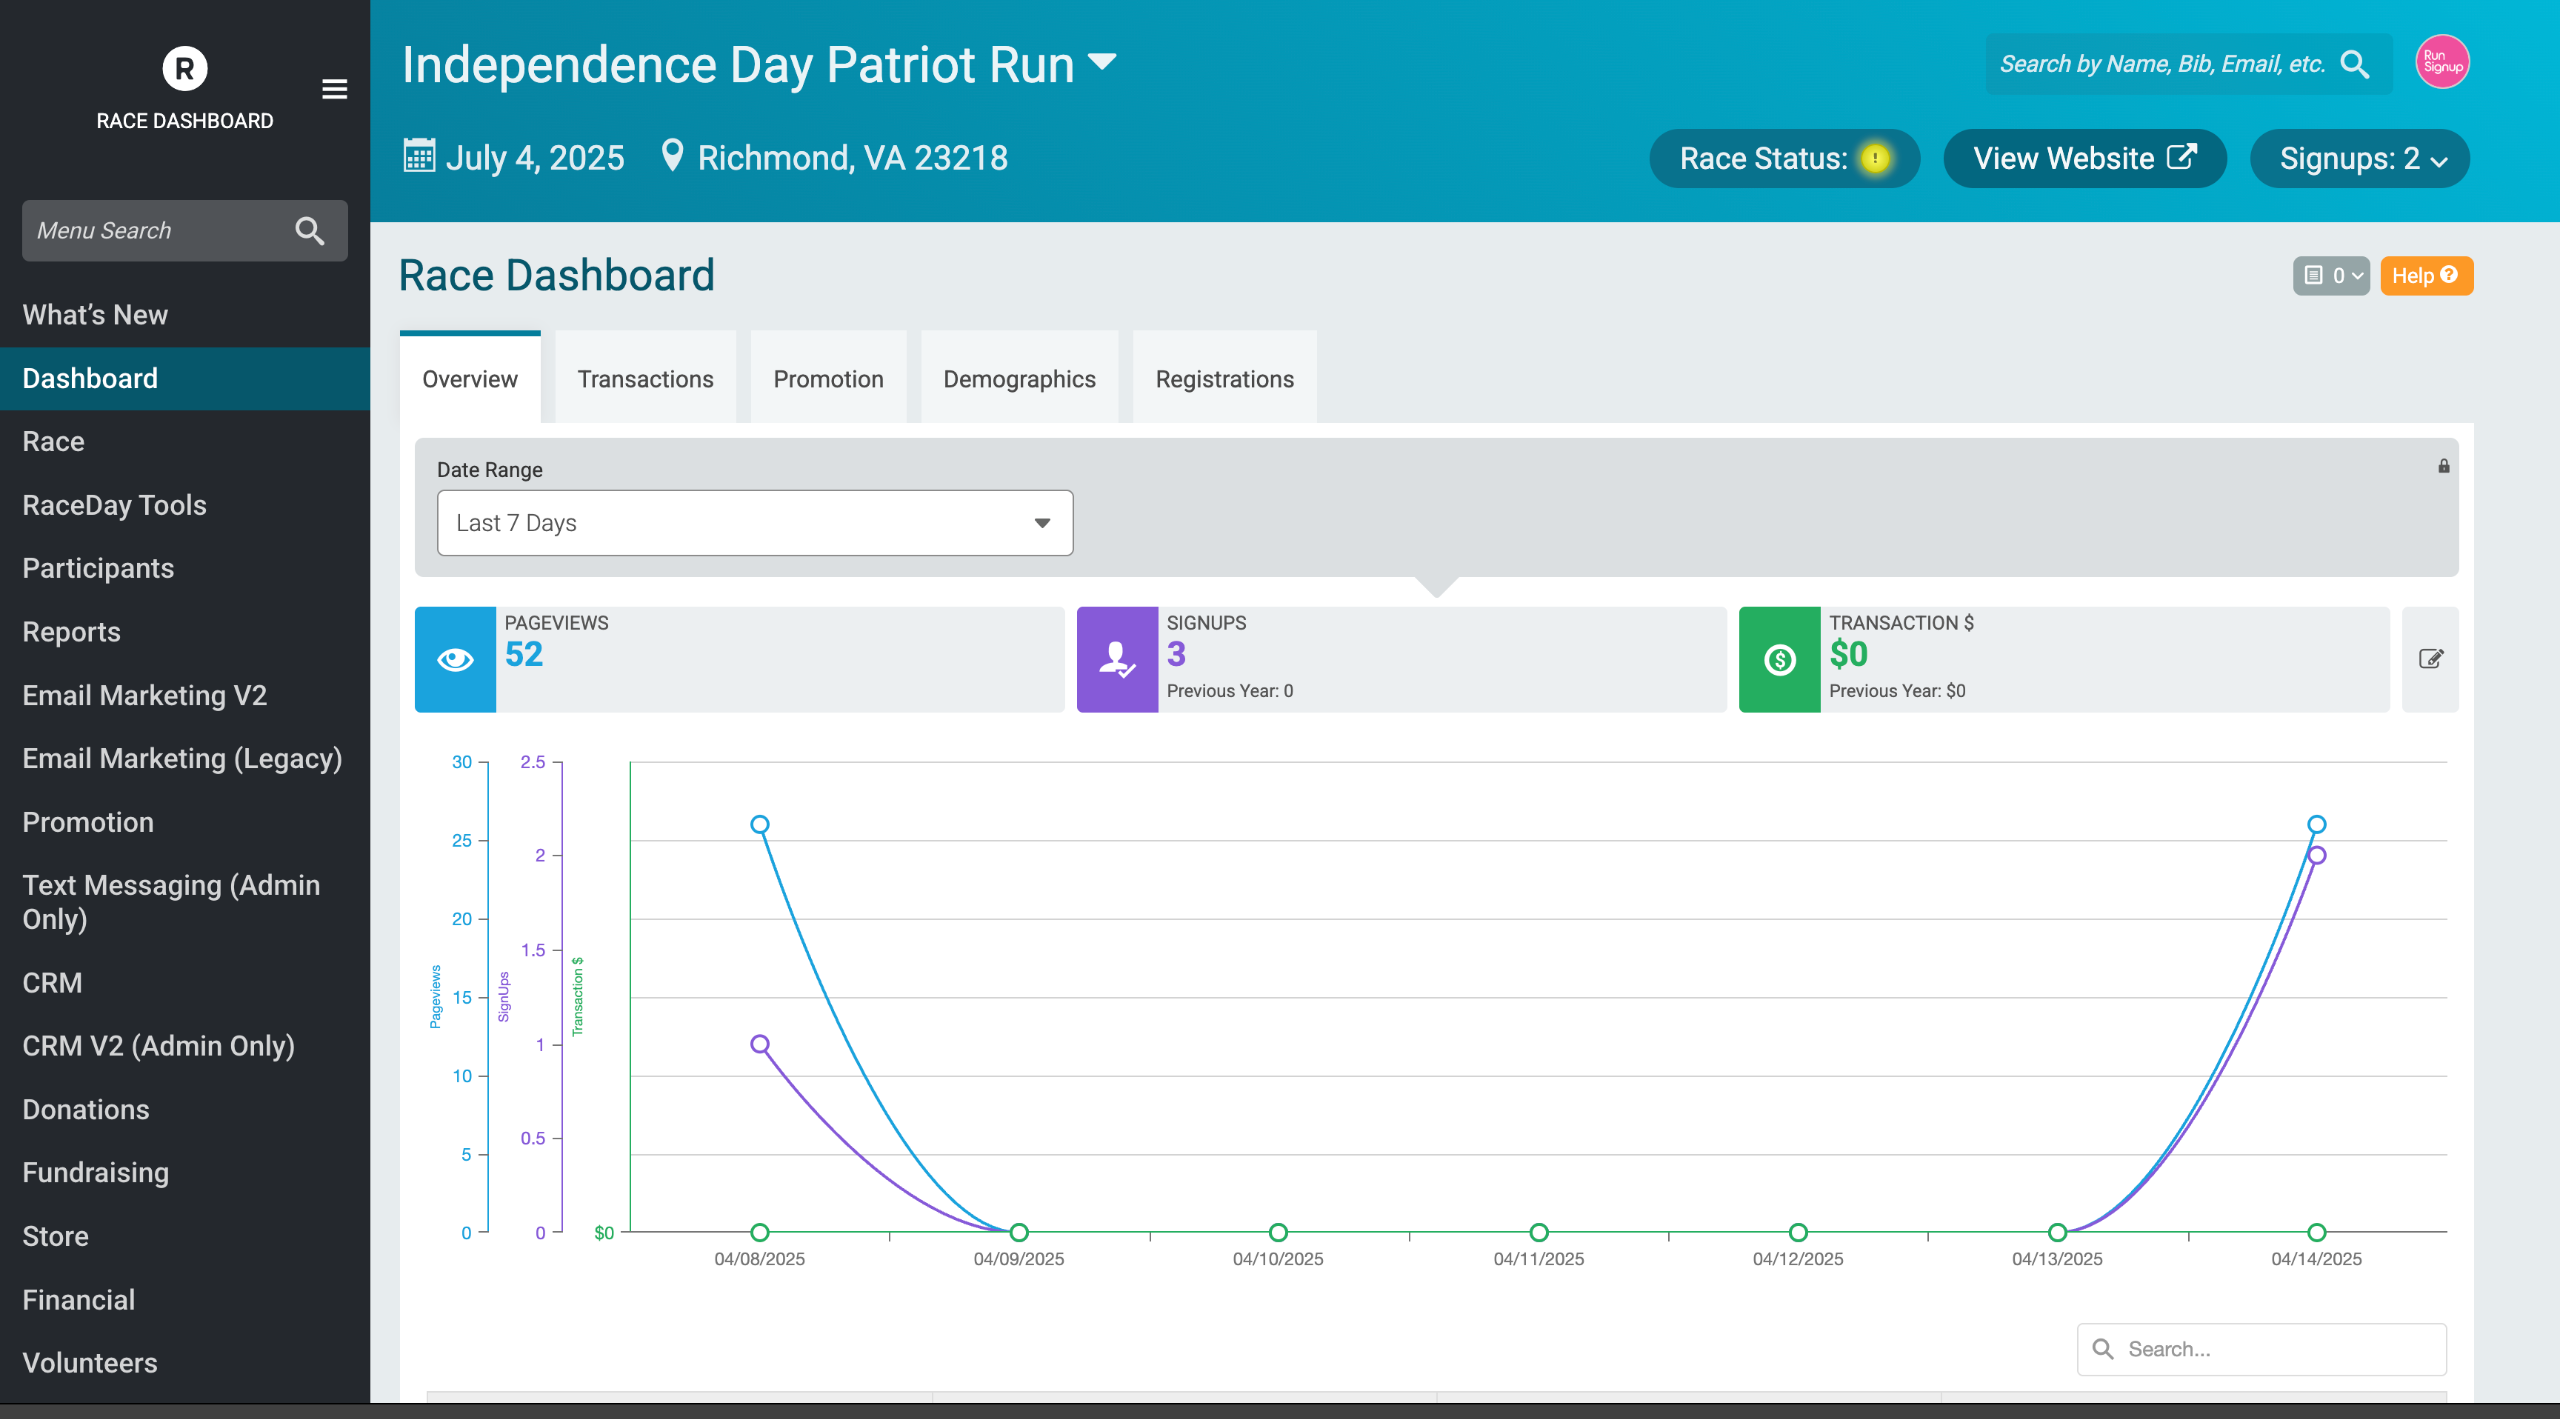
Task: Click the RunSignup logo at top of sidebar
Action: pyautogui.click(x=184, y=69)
